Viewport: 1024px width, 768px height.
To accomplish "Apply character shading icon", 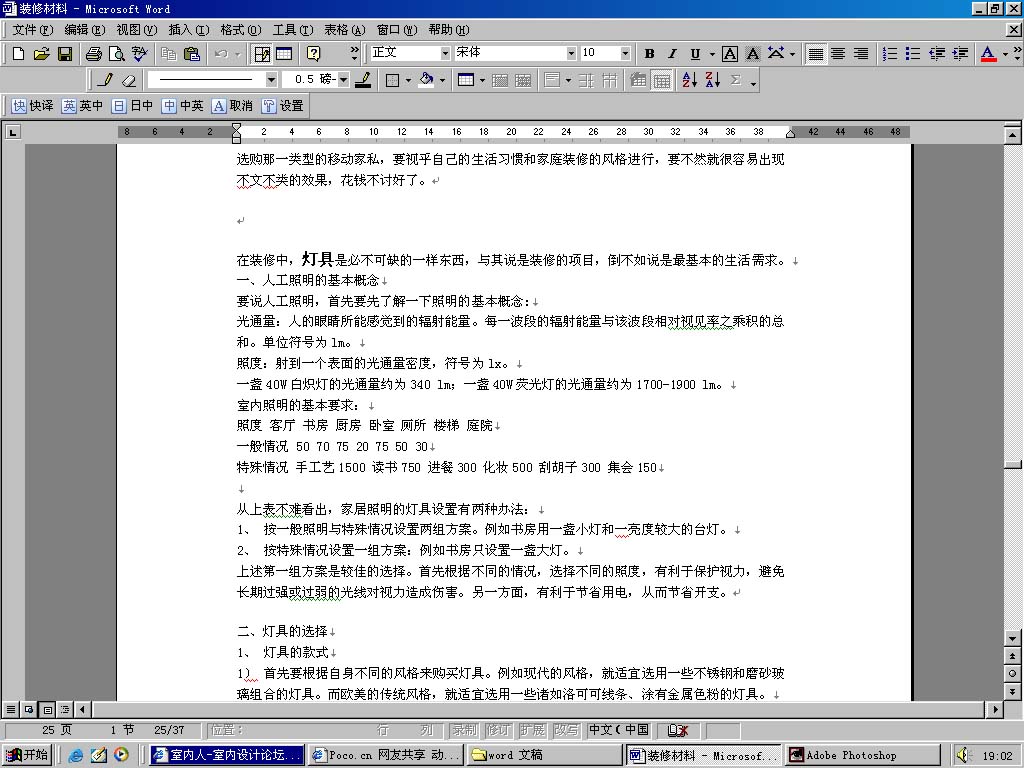I will click(x=753, y=54).
